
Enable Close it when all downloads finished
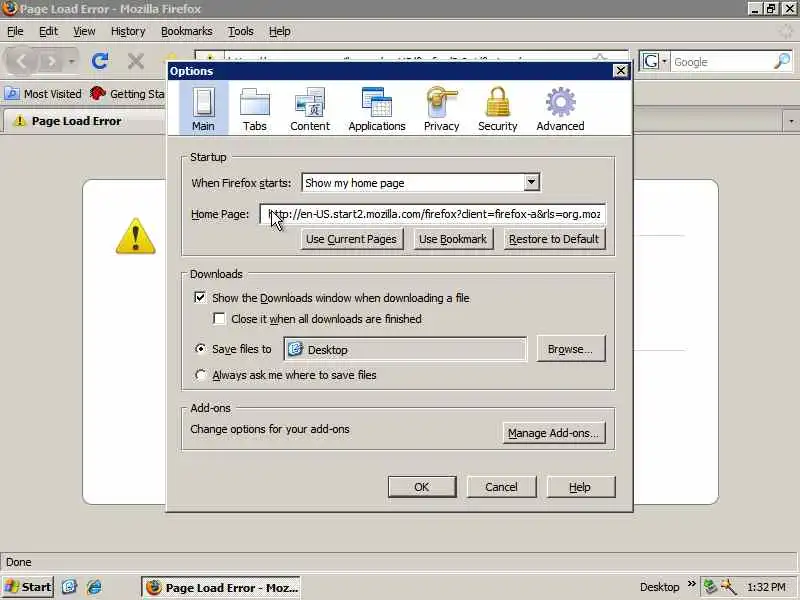tap(219, 319)
